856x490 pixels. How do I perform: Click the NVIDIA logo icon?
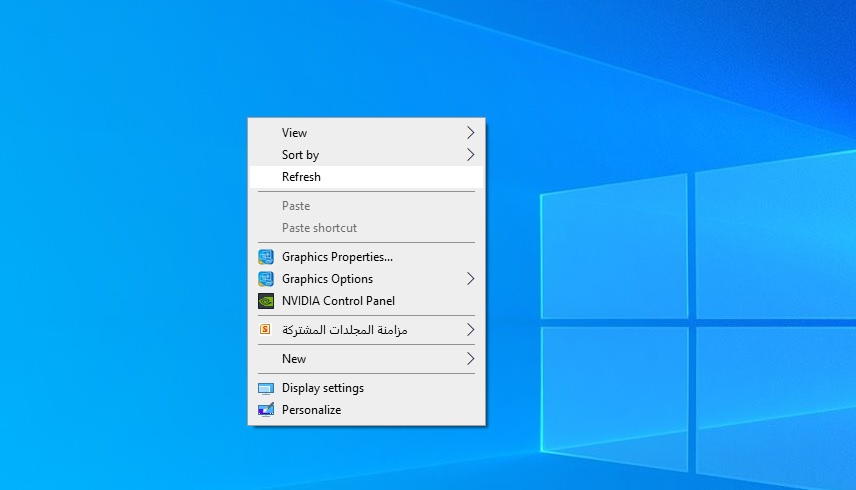click(x=266, y=301)
